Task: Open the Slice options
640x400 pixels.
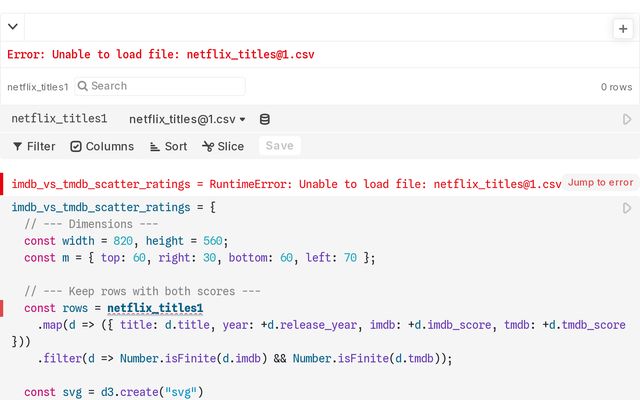Action: [x=223, y=146]
